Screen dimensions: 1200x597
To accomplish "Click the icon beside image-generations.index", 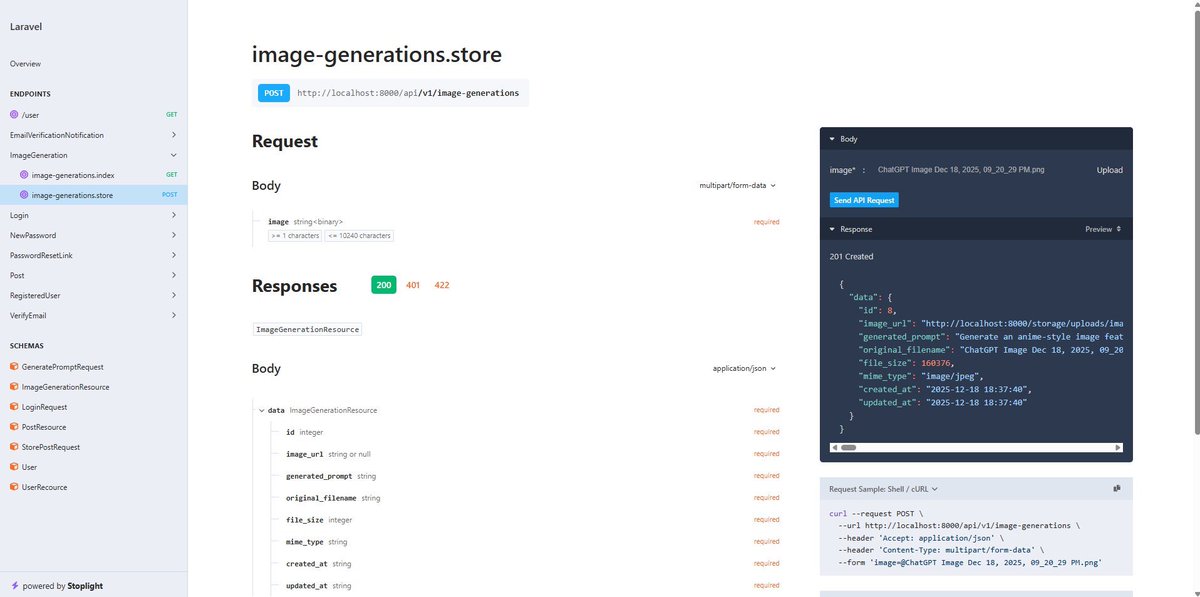I will 24,175.
